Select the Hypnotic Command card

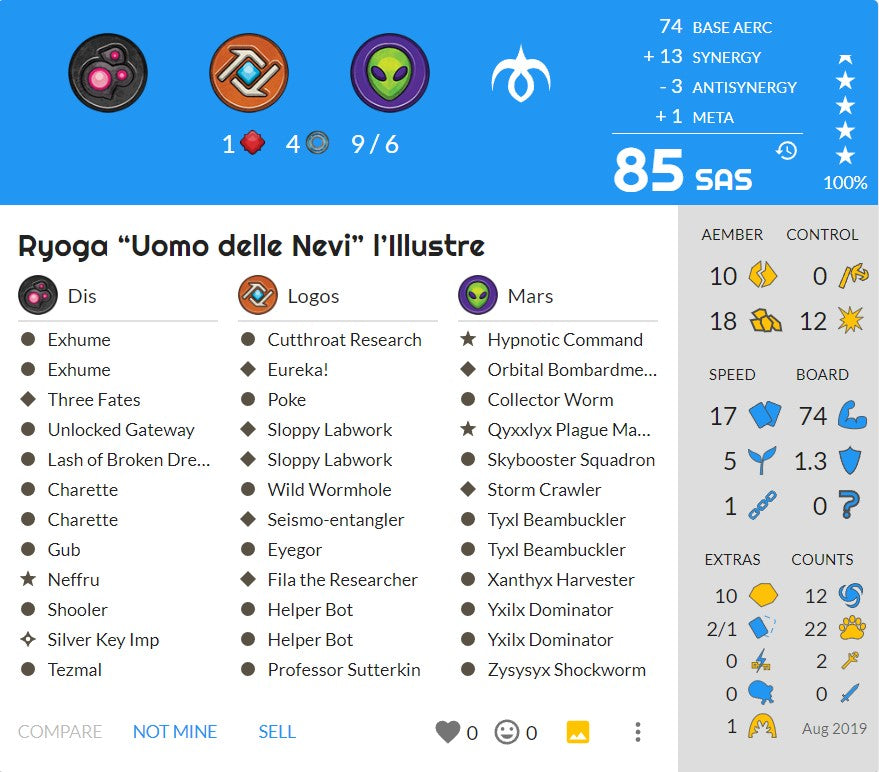565,340
